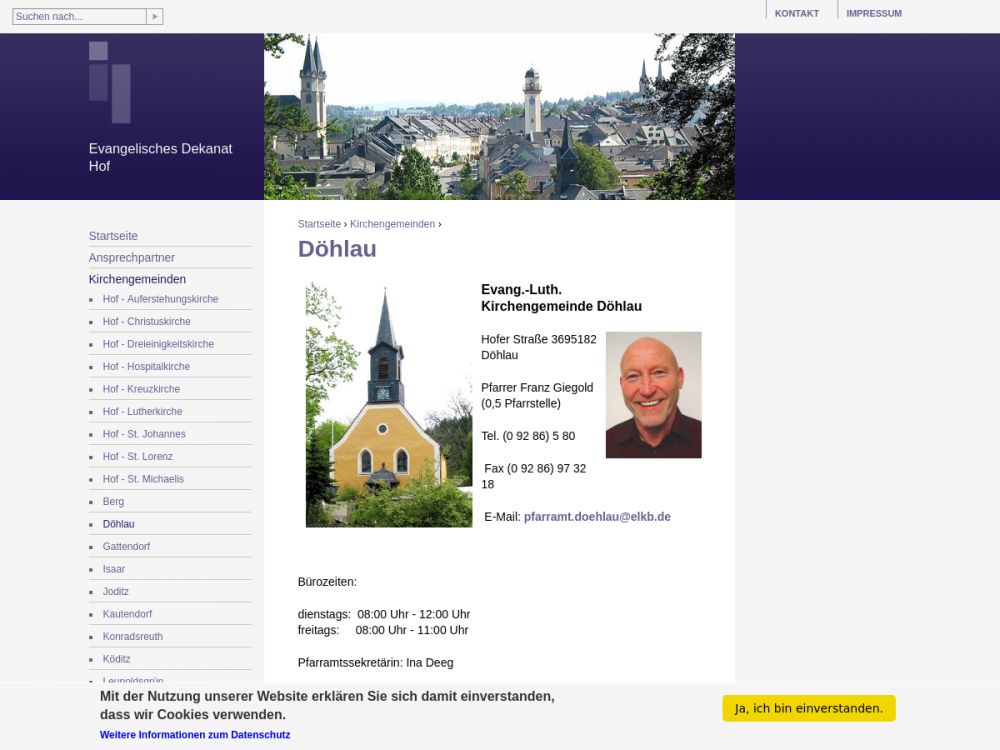Open the KONTAKT page
The height and width of the screenshot is (750, 1000).
796,14
